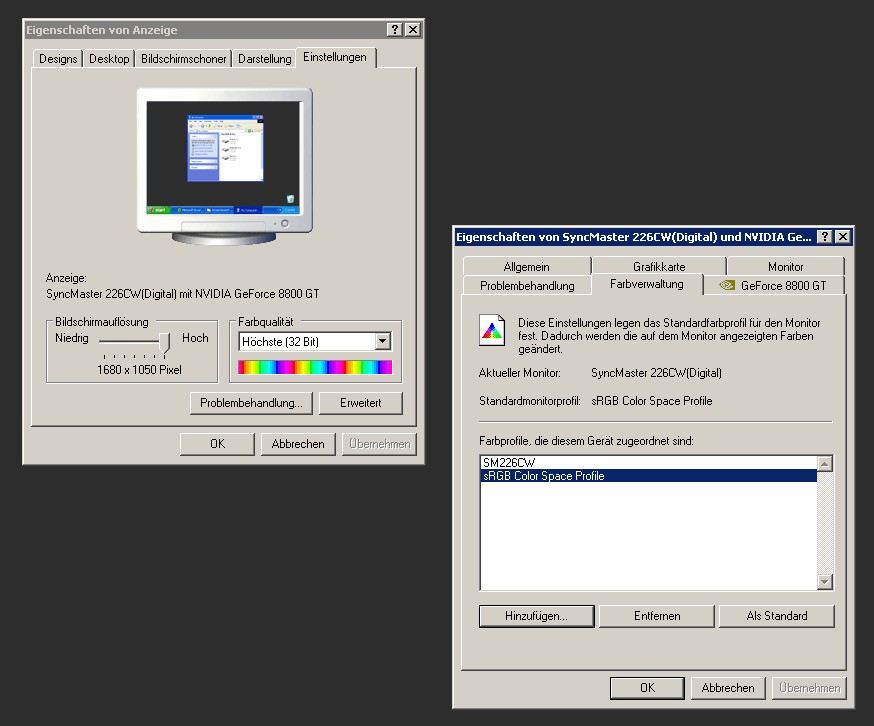Click the color quality spectrum bar

point(315,367)
